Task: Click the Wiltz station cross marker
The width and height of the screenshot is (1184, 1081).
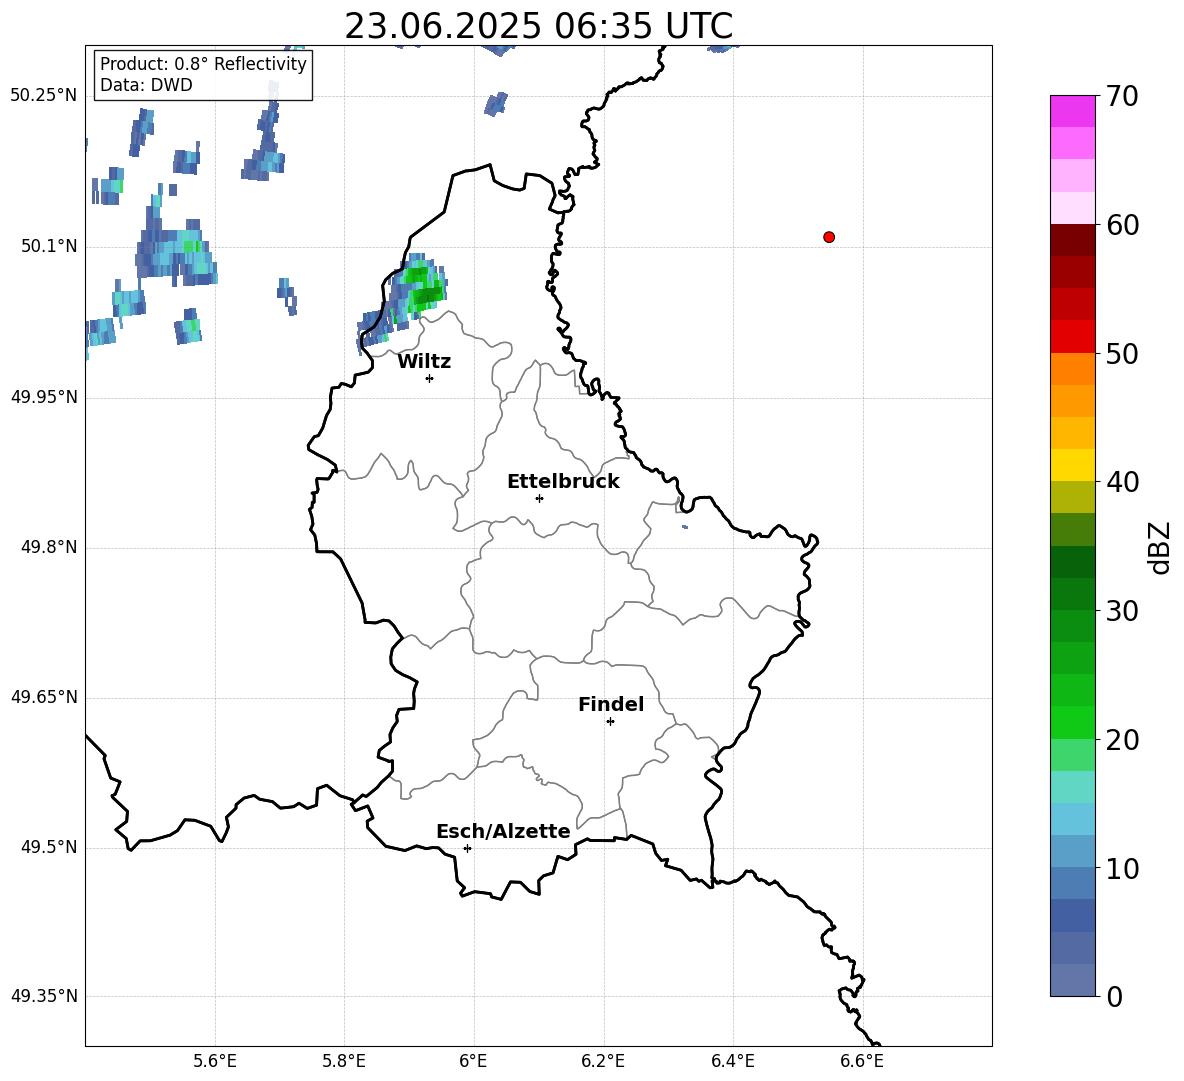Action: [429, 378]
